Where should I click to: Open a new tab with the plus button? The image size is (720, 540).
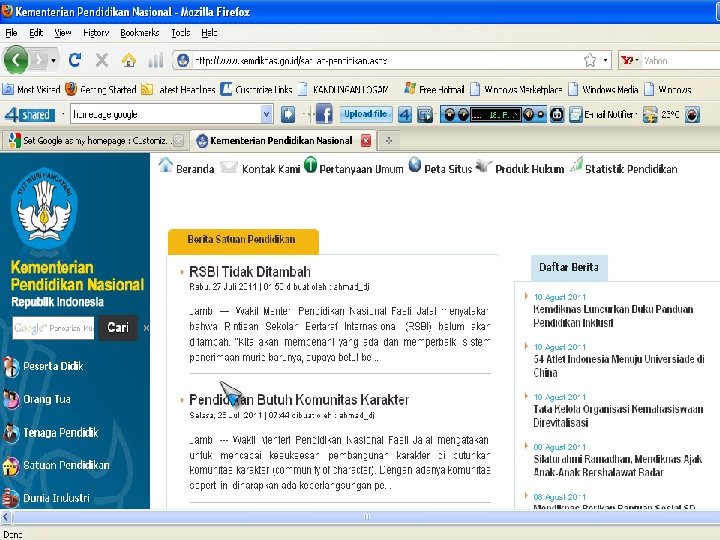coord(388,141)
